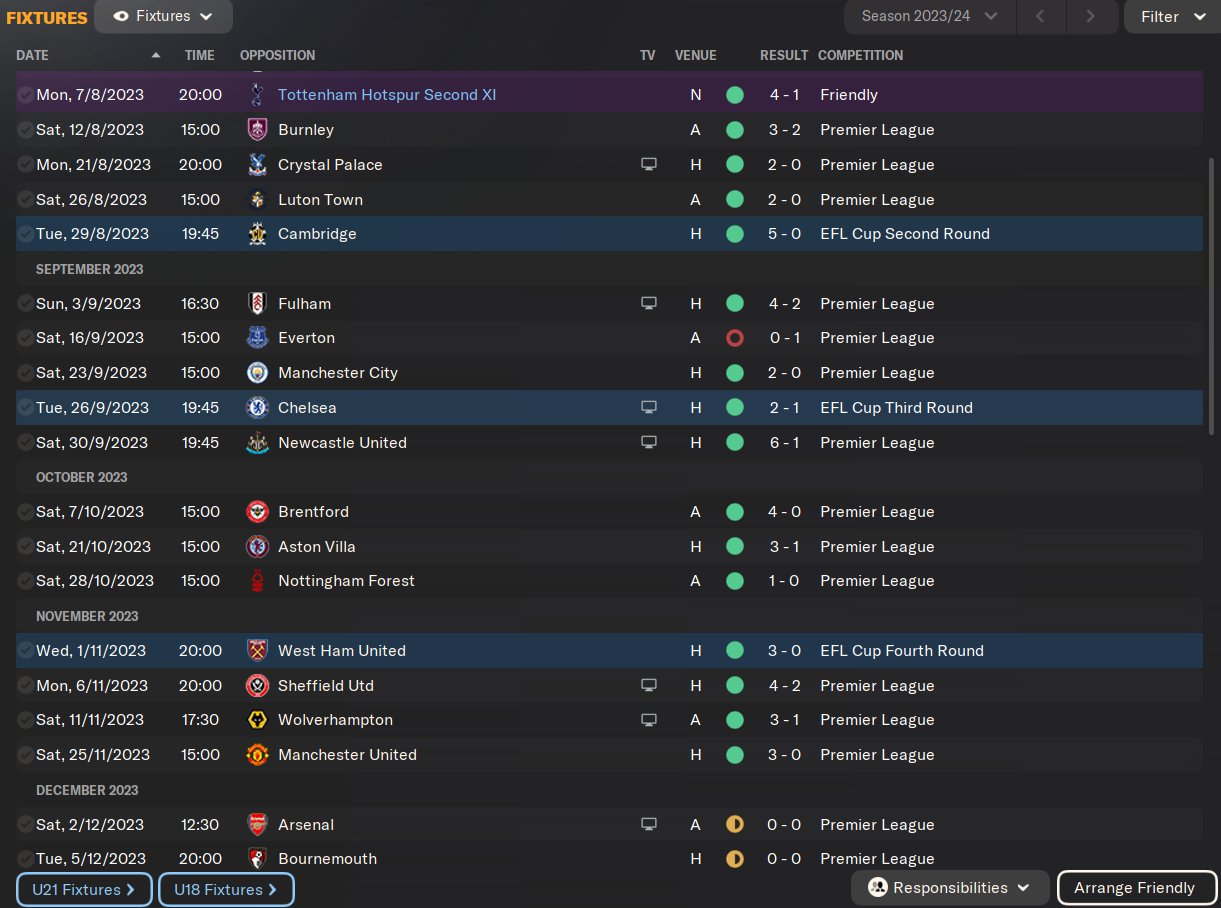This screenshot has width=1221, height=908.
Task: Click the Burnley club crest icon
Action: pyautogui.click(x=257, y=130)
